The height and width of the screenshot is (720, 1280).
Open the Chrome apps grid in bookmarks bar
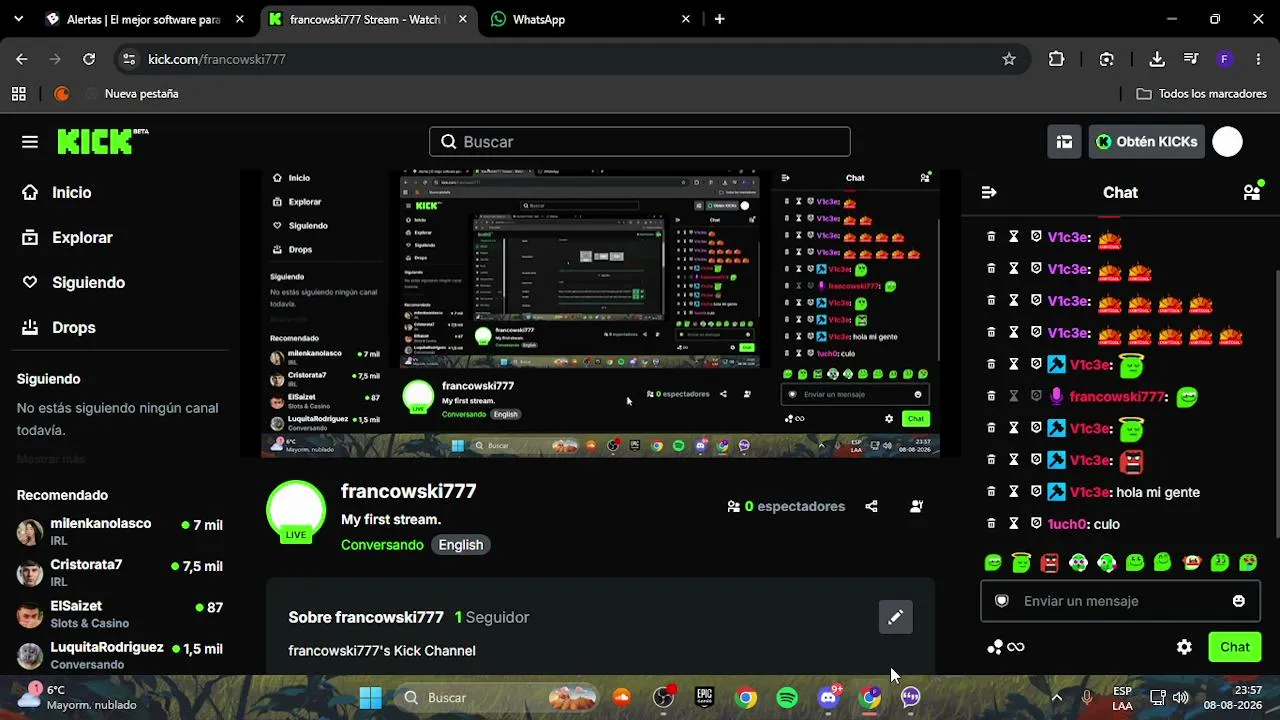point(18,93)
